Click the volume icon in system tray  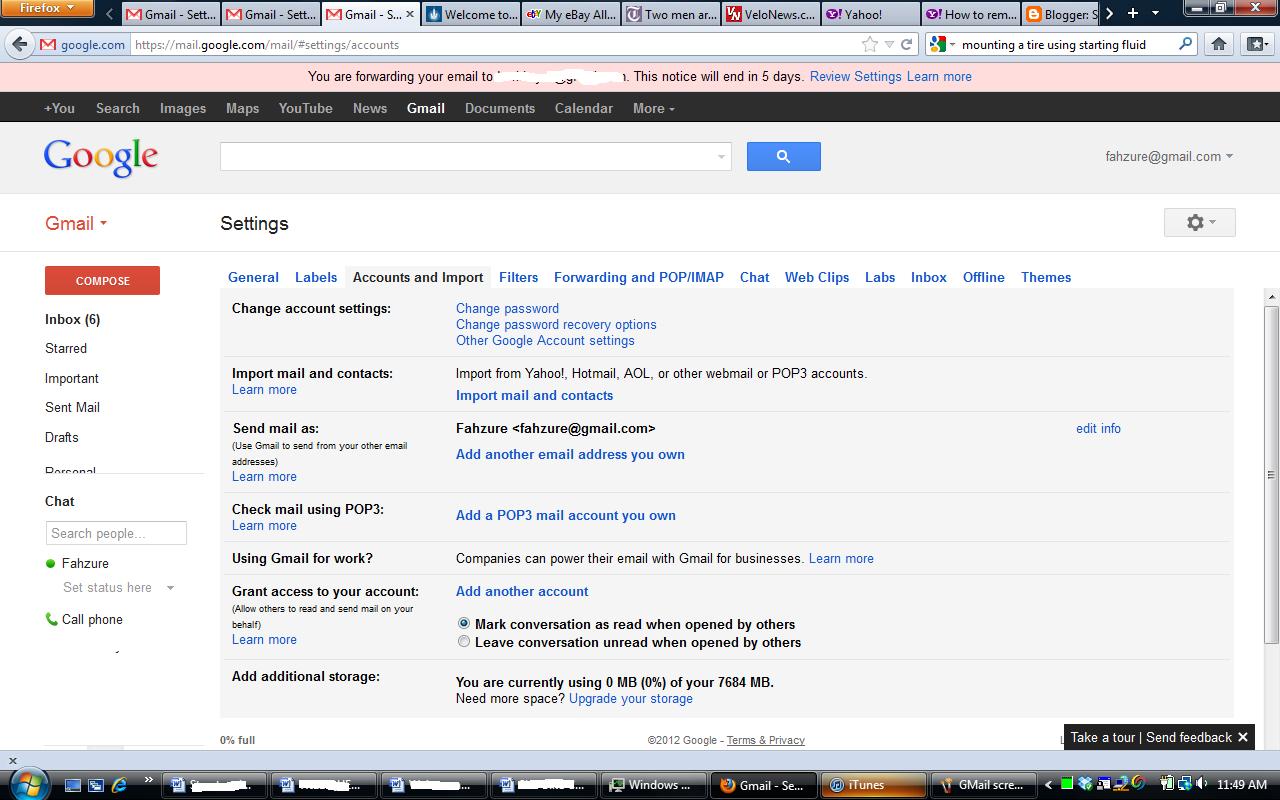click(1202, 785)
